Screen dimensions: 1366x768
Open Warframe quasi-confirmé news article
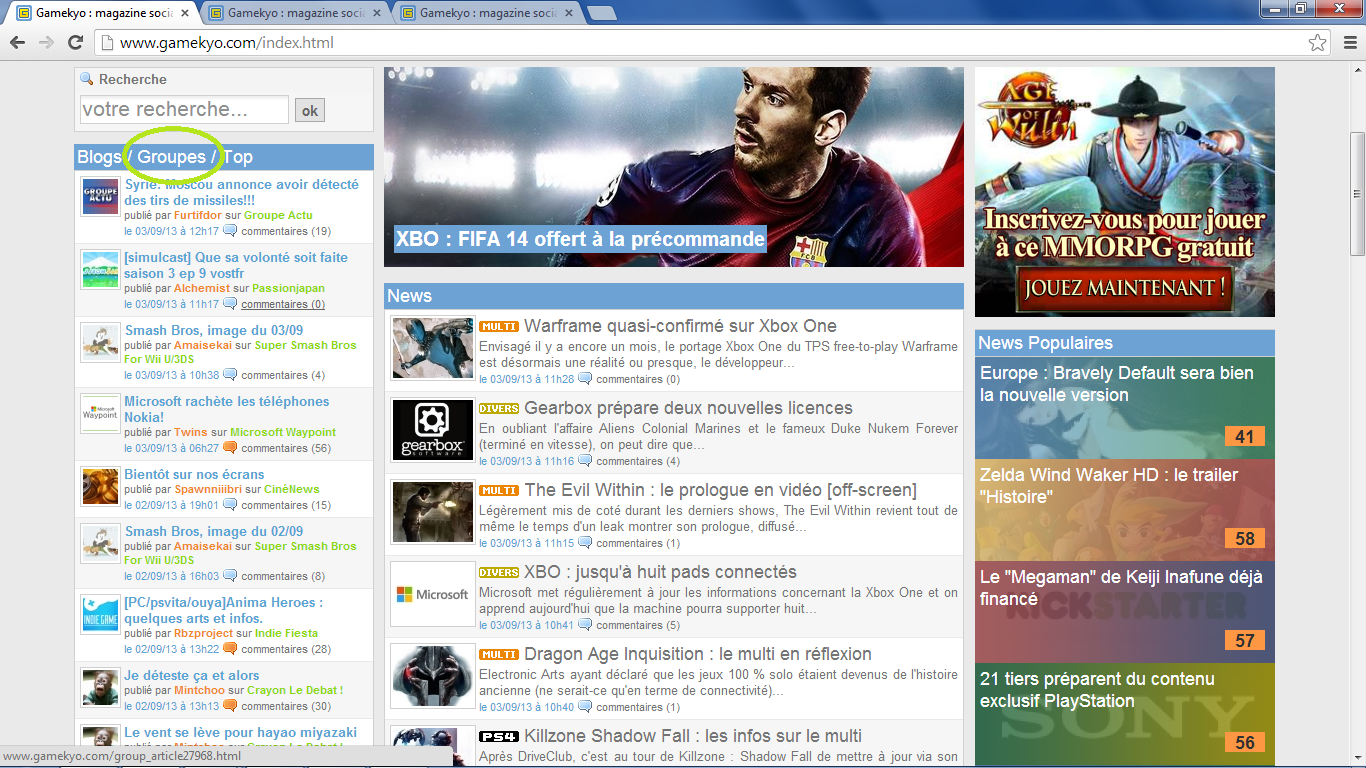[680, 326]
